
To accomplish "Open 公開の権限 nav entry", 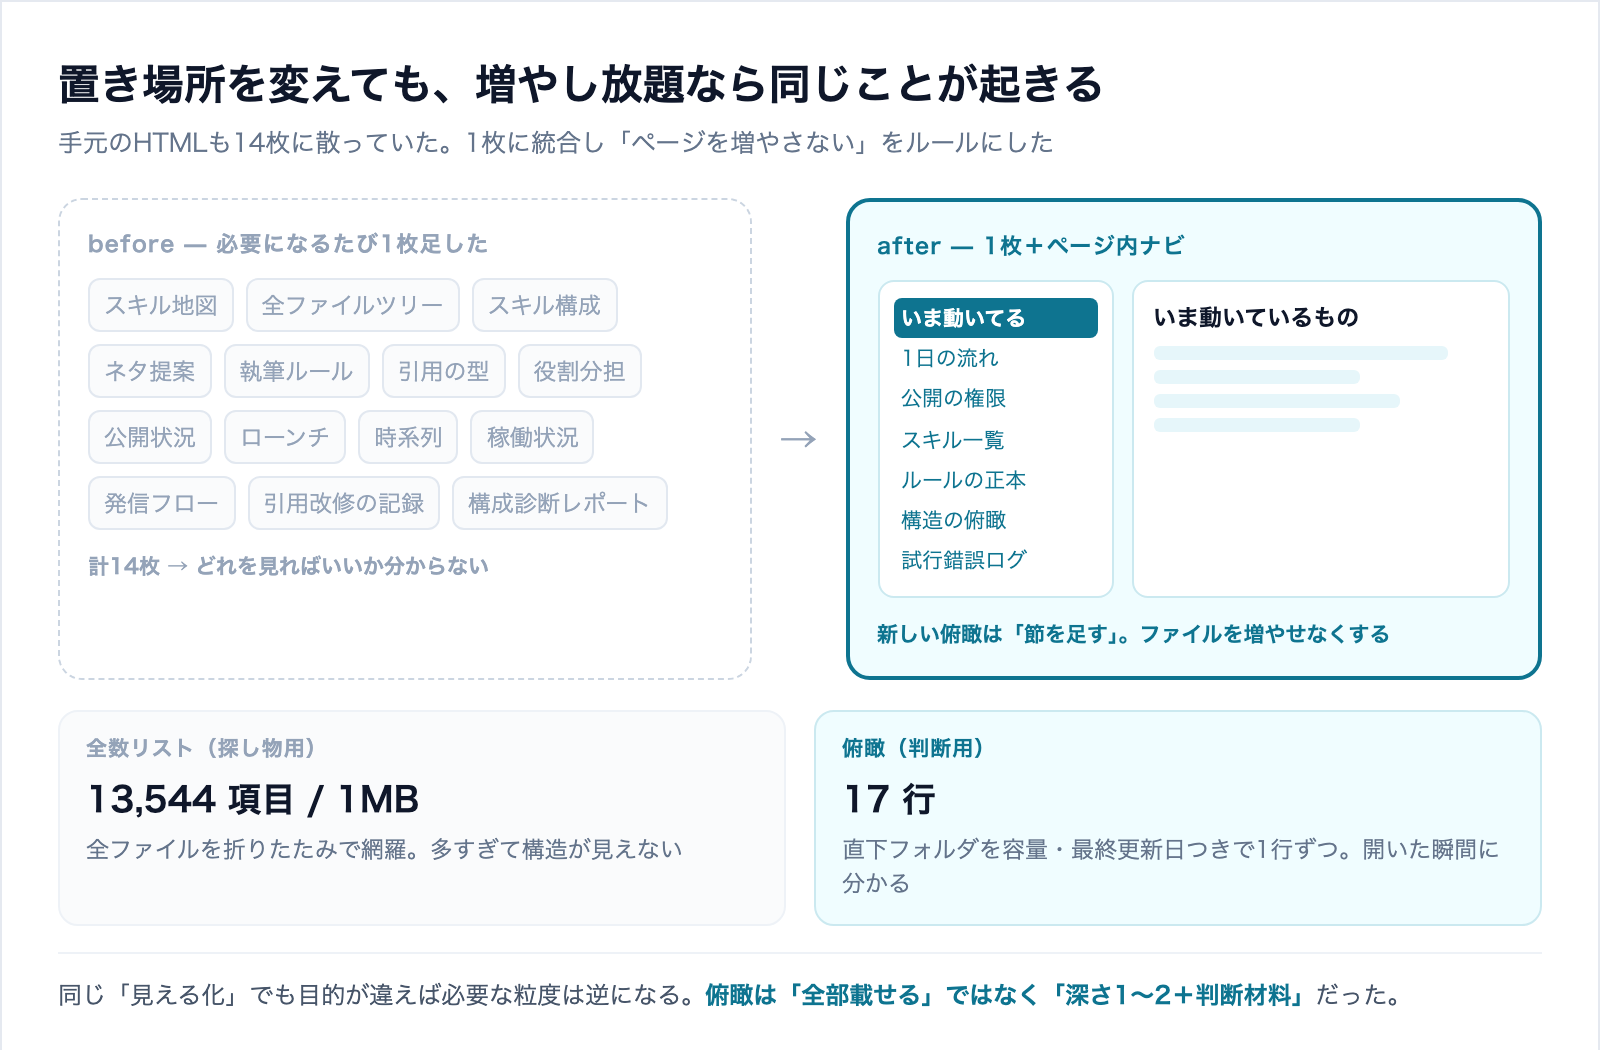I will (x=954, y=398).
